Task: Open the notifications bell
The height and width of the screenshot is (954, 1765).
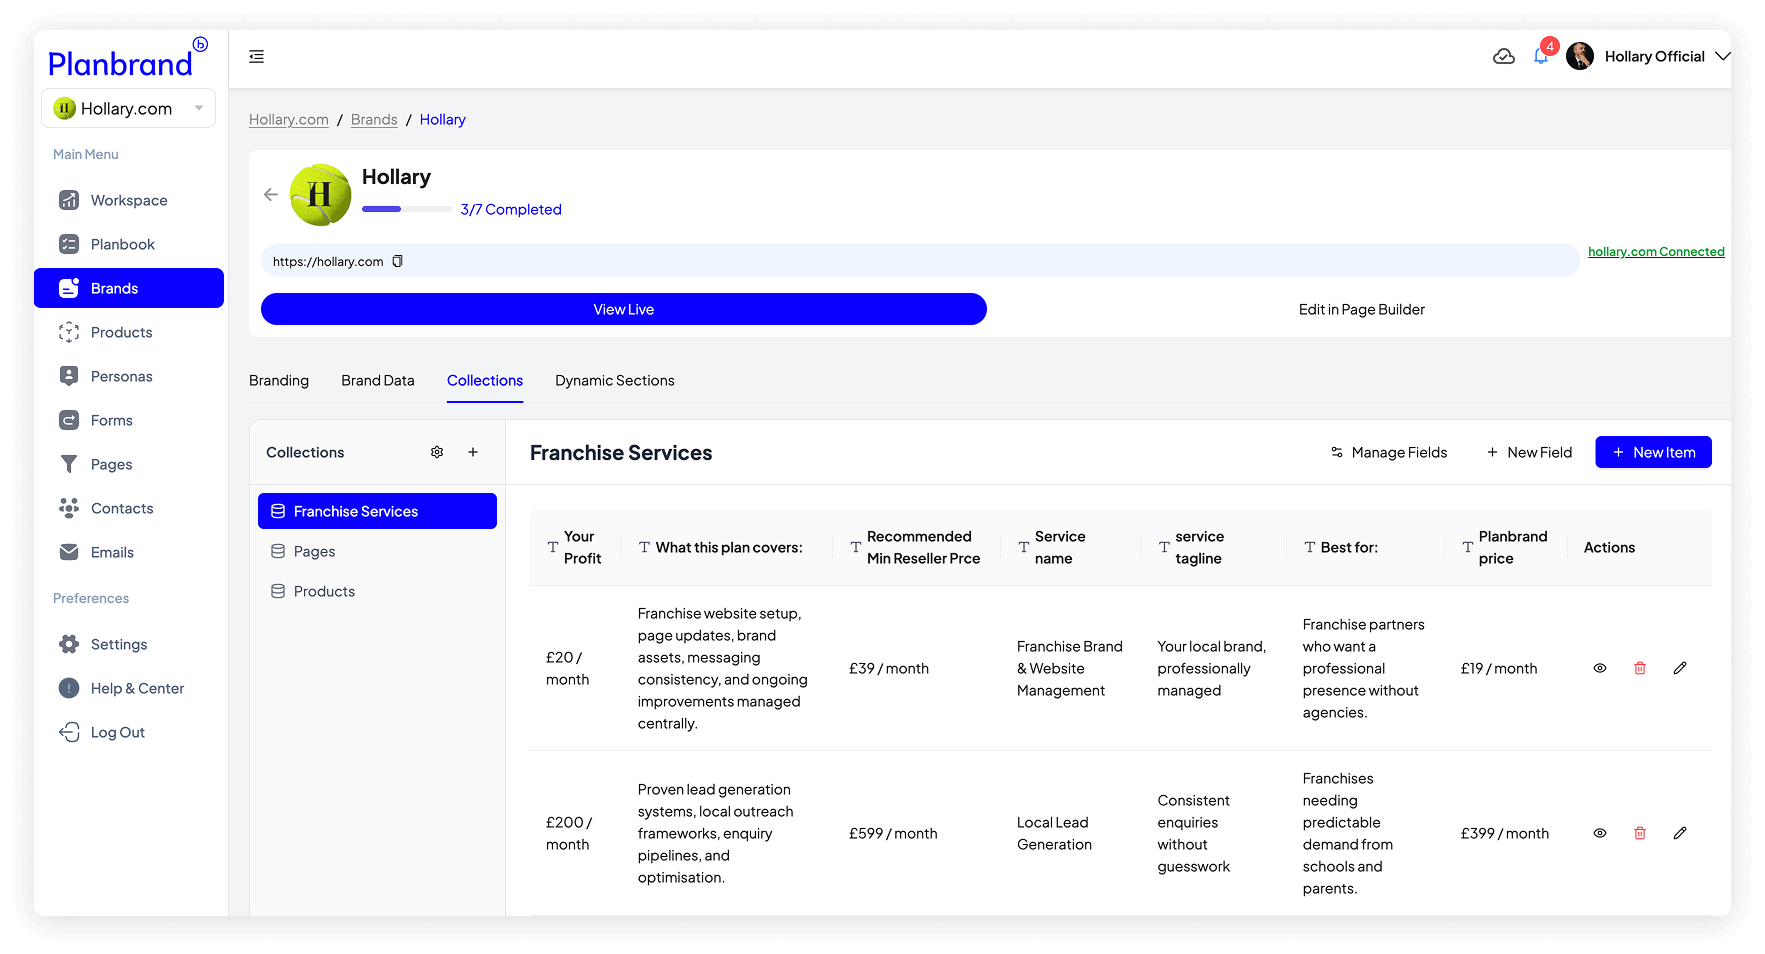Action: 1540,57
